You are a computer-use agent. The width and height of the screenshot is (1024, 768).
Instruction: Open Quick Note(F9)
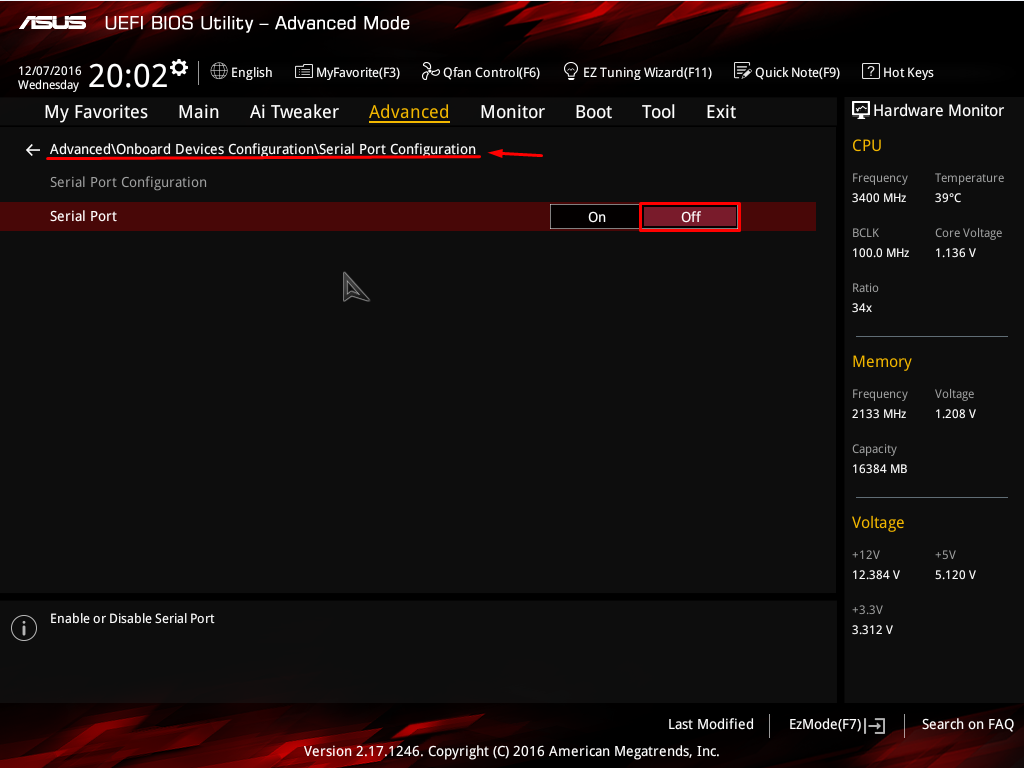click(797, 72)
